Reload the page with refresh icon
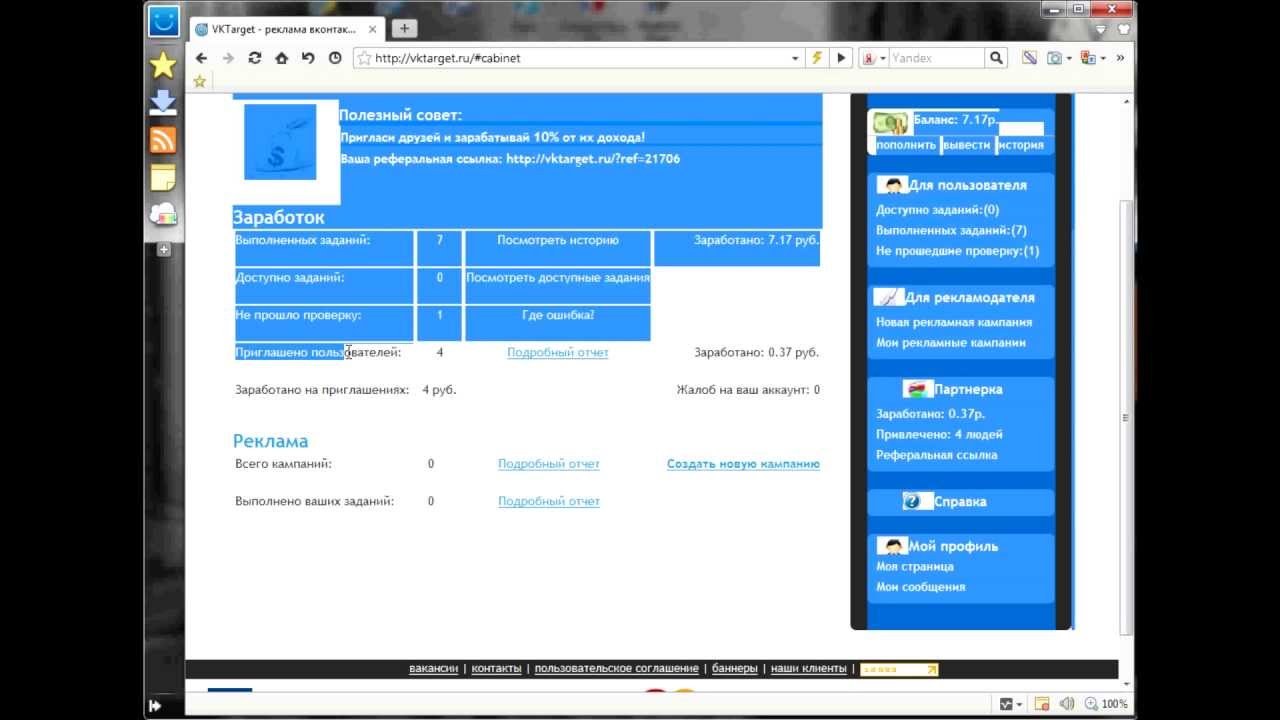 pos(255,58)
